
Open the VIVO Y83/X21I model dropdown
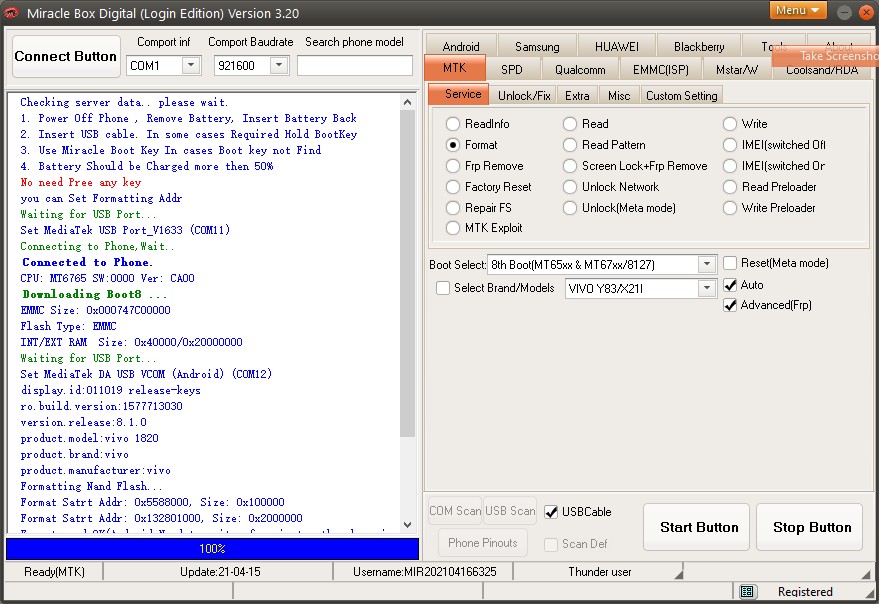point(707,288)
